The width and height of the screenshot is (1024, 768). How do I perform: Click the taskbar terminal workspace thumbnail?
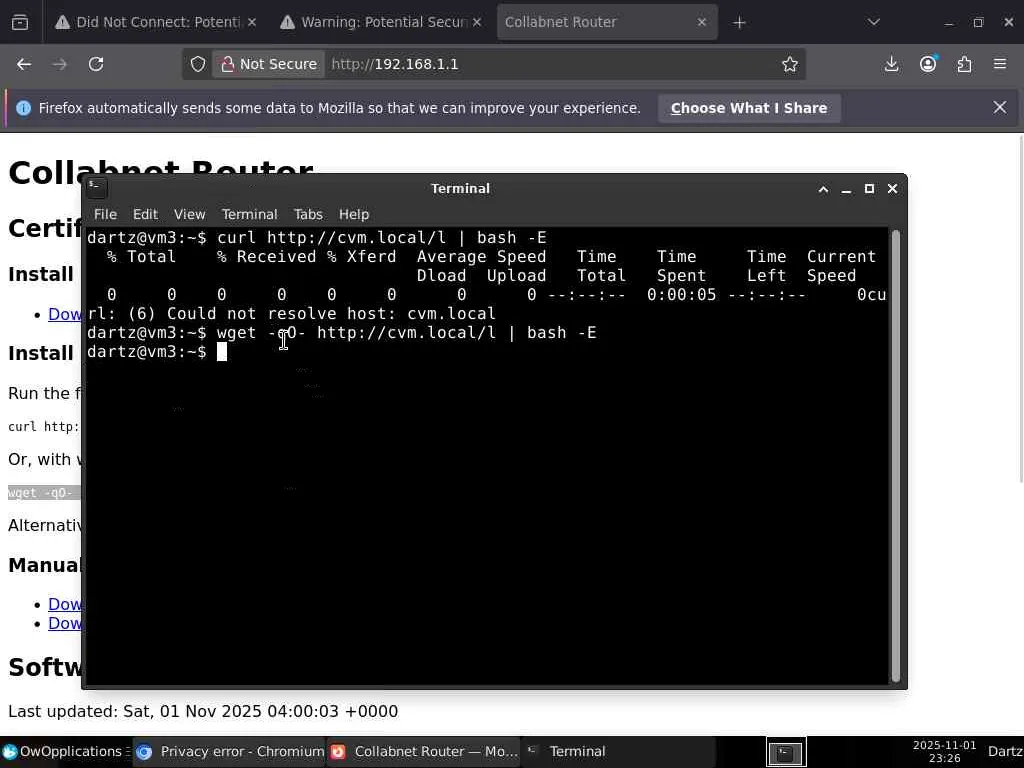pos(786,752)
